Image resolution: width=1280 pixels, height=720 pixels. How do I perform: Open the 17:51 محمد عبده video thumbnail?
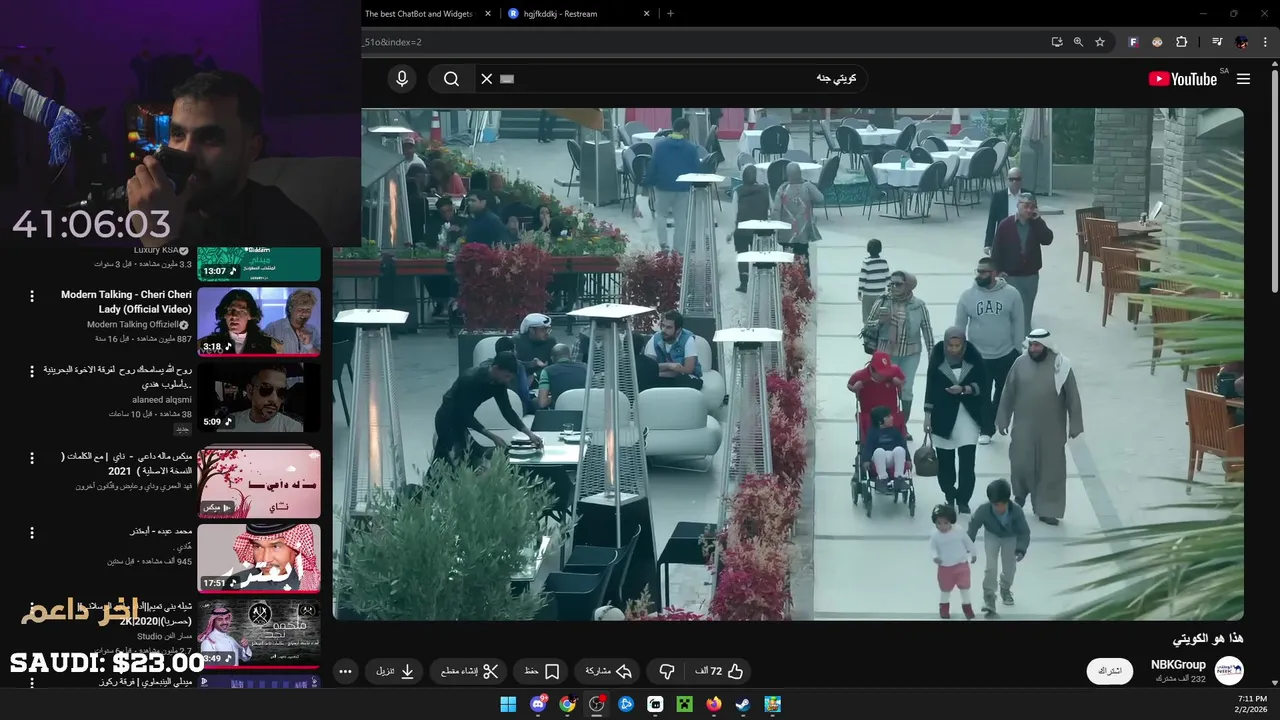(259, 558)
